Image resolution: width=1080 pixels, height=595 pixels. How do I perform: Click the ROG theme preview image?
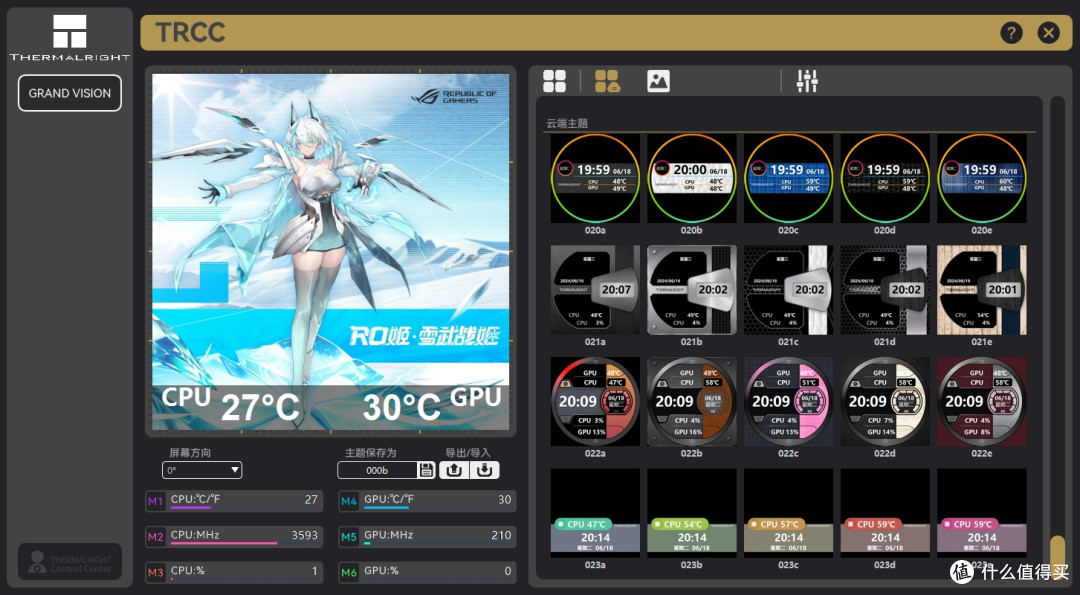coord(331,252)
